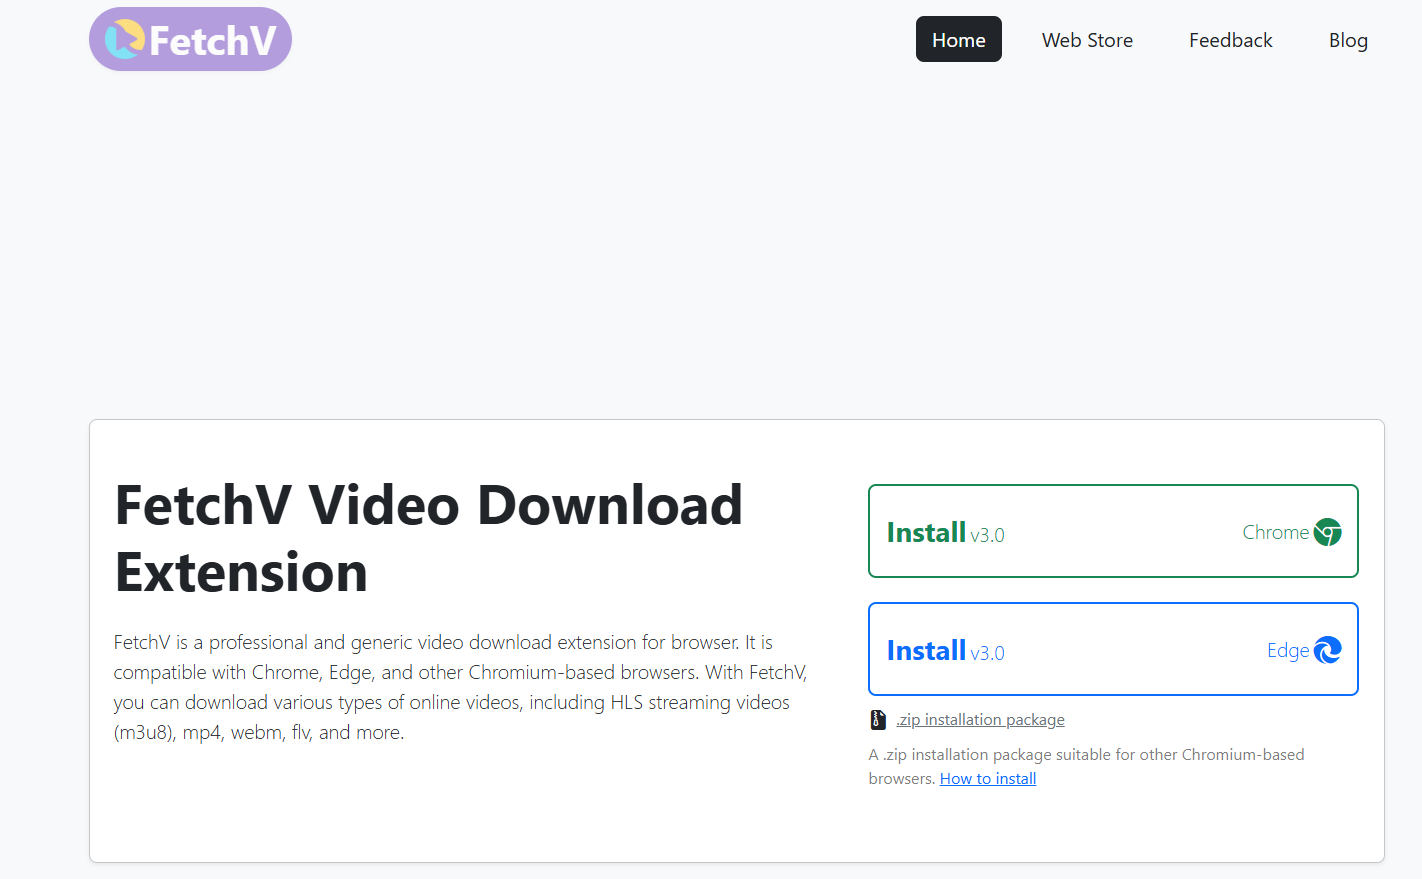This screenshot has width=1422, height=879.
Task: Open the How to install link
Action: pyautogui.click(x=988, y=778)
